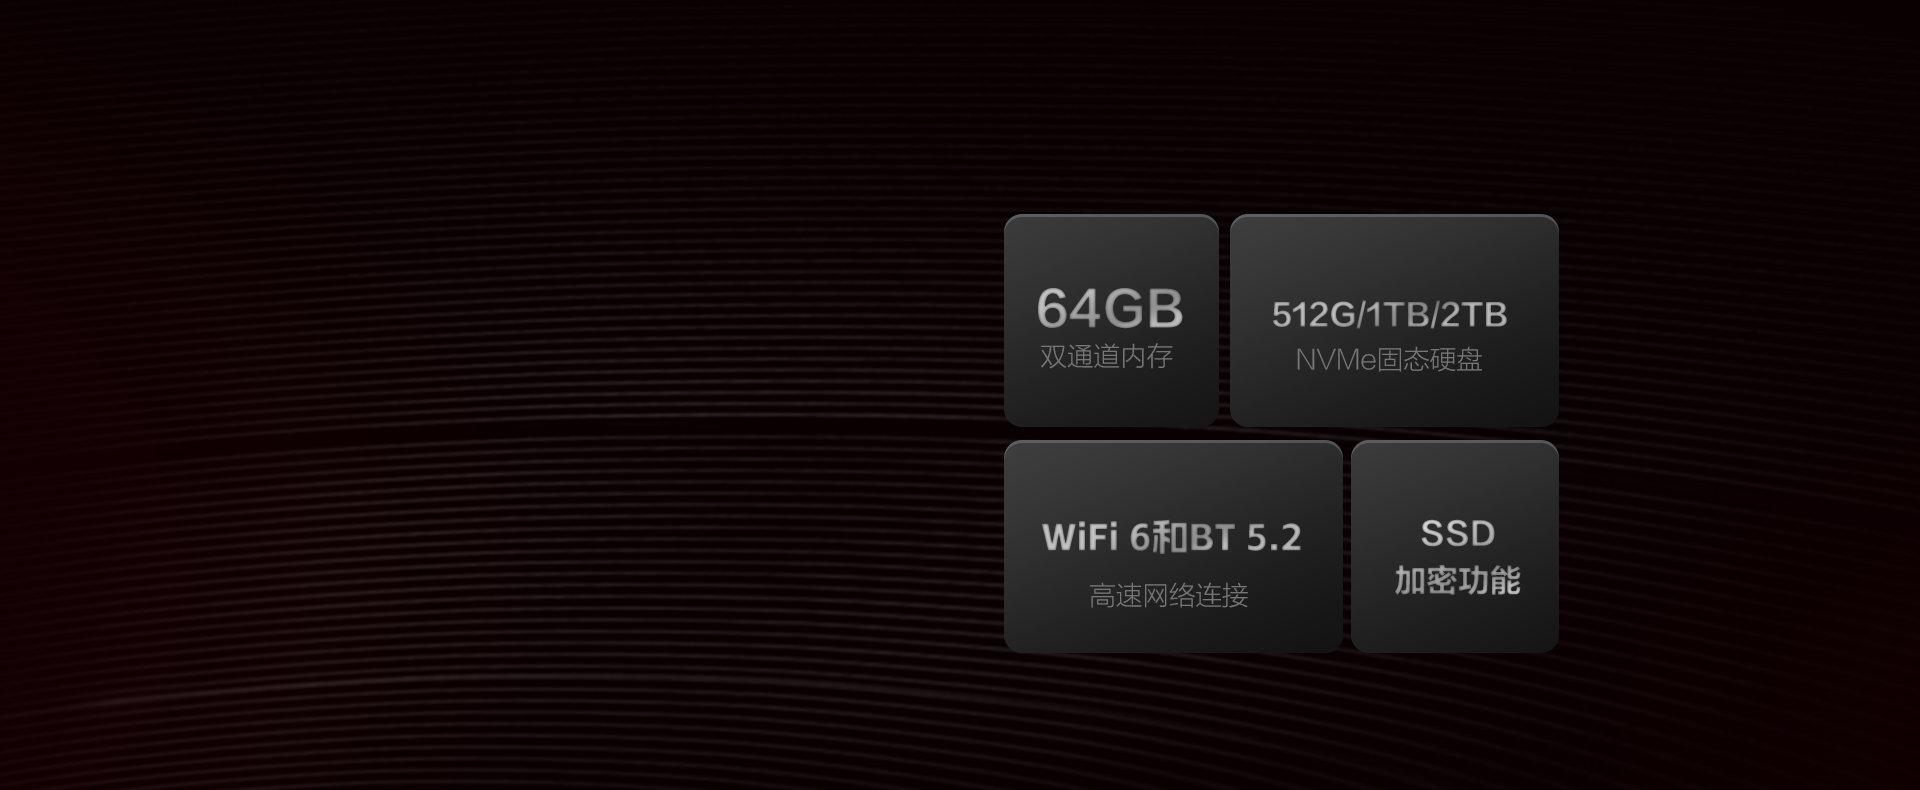
Task: Click the BT 5.2 text
Action: click(1245, 538)
